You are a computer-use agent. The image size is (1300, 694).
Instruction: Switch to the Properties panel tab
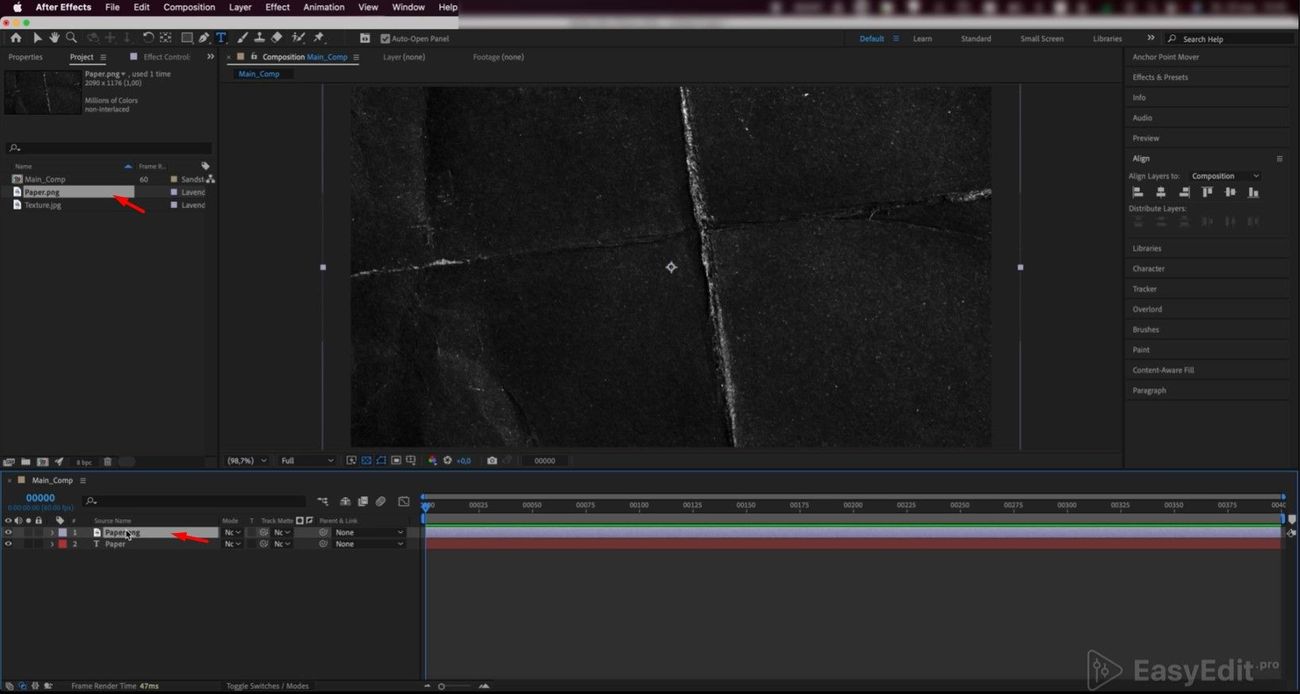click(26, 57)
